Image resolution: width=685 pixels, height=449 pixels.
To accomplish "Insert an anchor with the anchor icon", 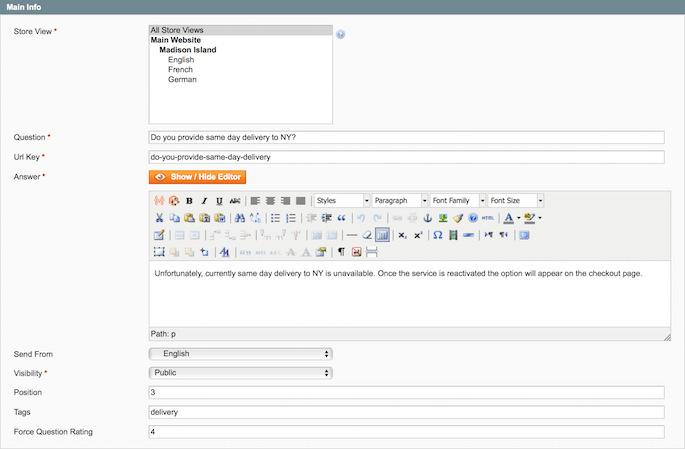I will click(x=426, y=218).
